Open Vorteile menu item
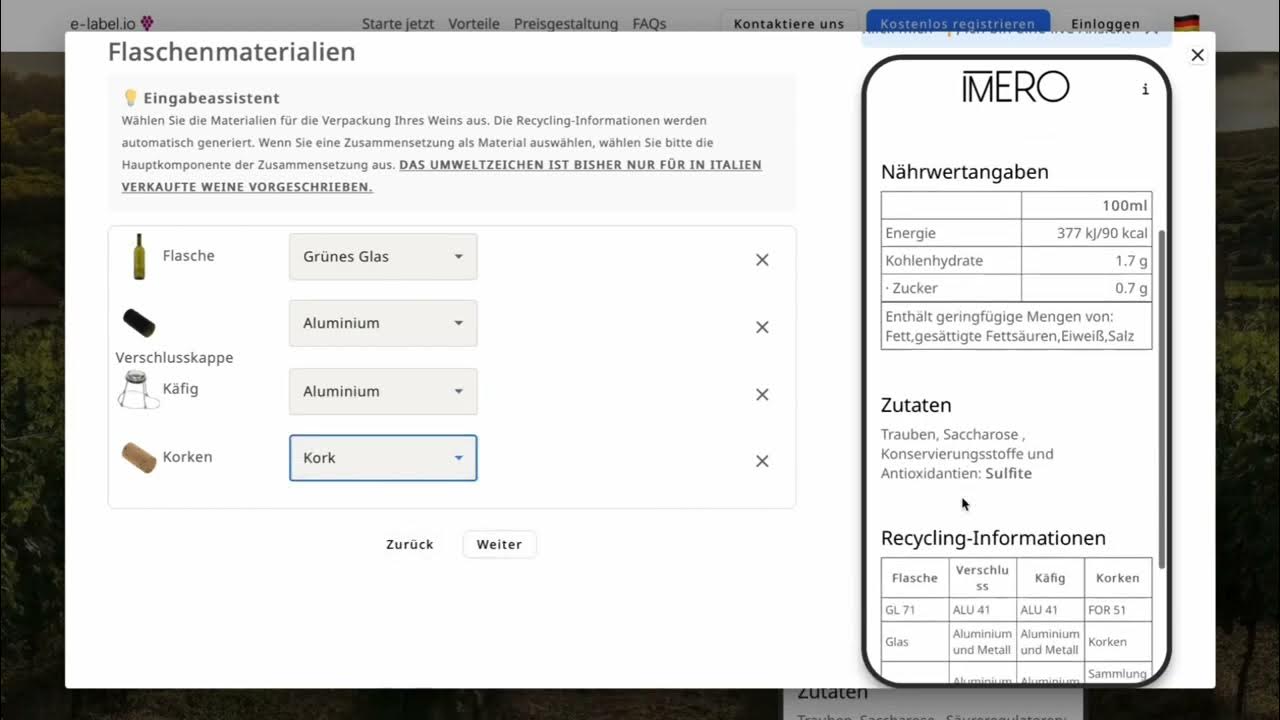 [474, 23]
